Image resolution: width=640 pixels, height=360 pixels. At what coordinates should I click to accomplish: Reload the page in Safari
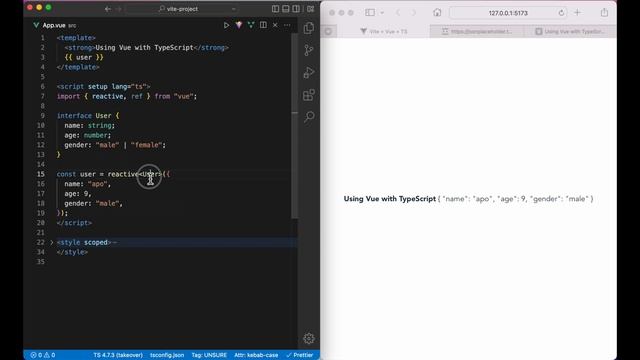click(561, 13)
